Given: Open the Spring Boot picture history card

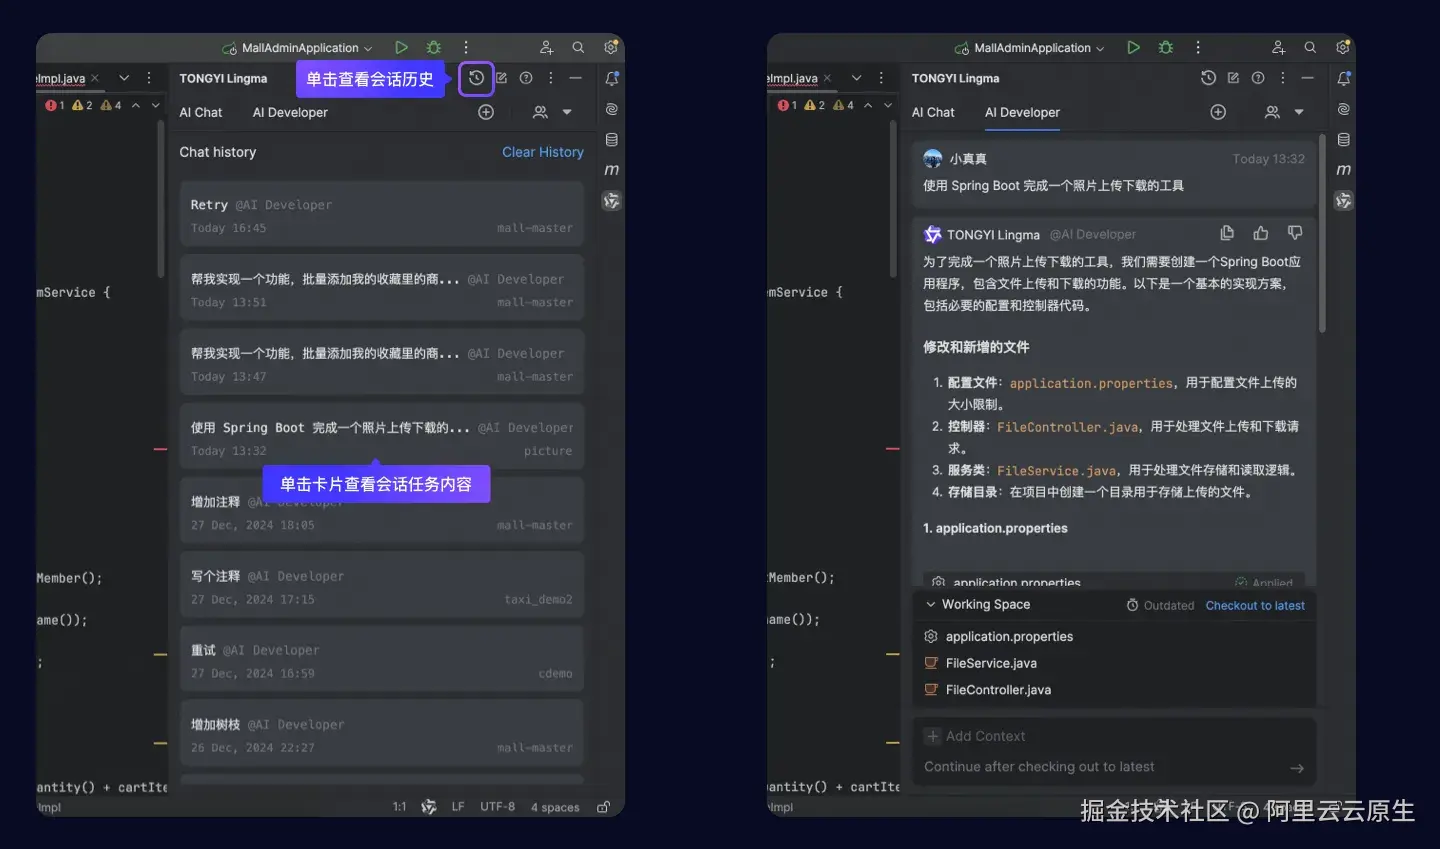Looking at the screenshot, I should click(x=382, y=438).
